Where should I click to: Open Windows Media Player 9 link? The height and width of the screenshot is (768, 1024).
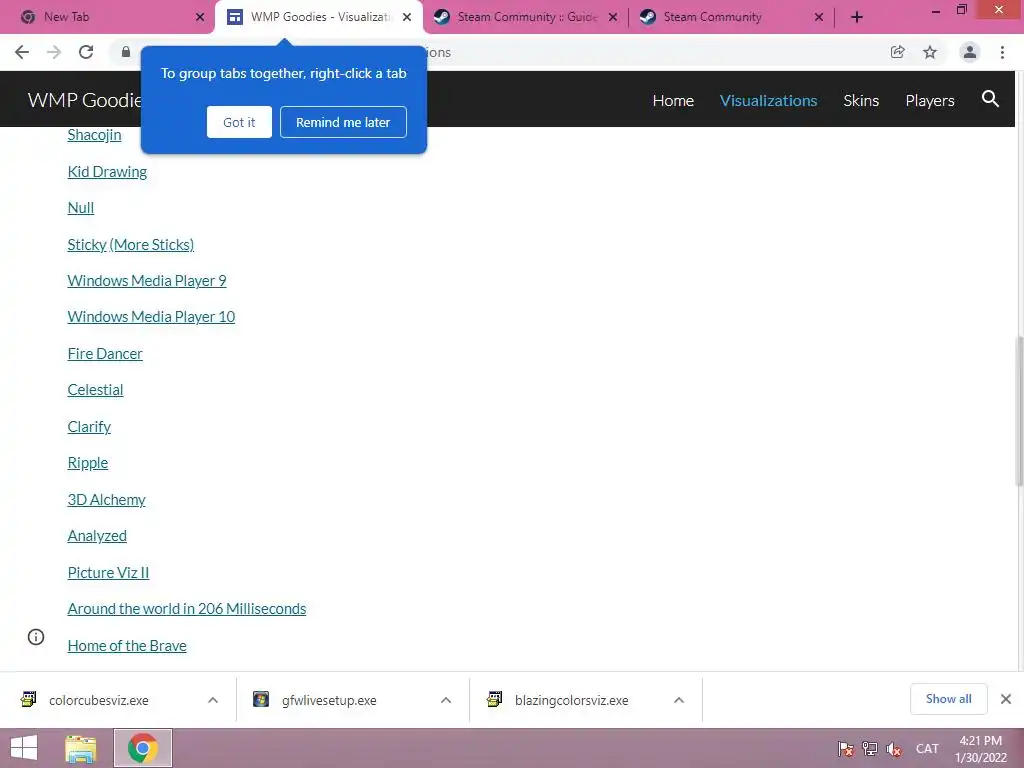147,281
